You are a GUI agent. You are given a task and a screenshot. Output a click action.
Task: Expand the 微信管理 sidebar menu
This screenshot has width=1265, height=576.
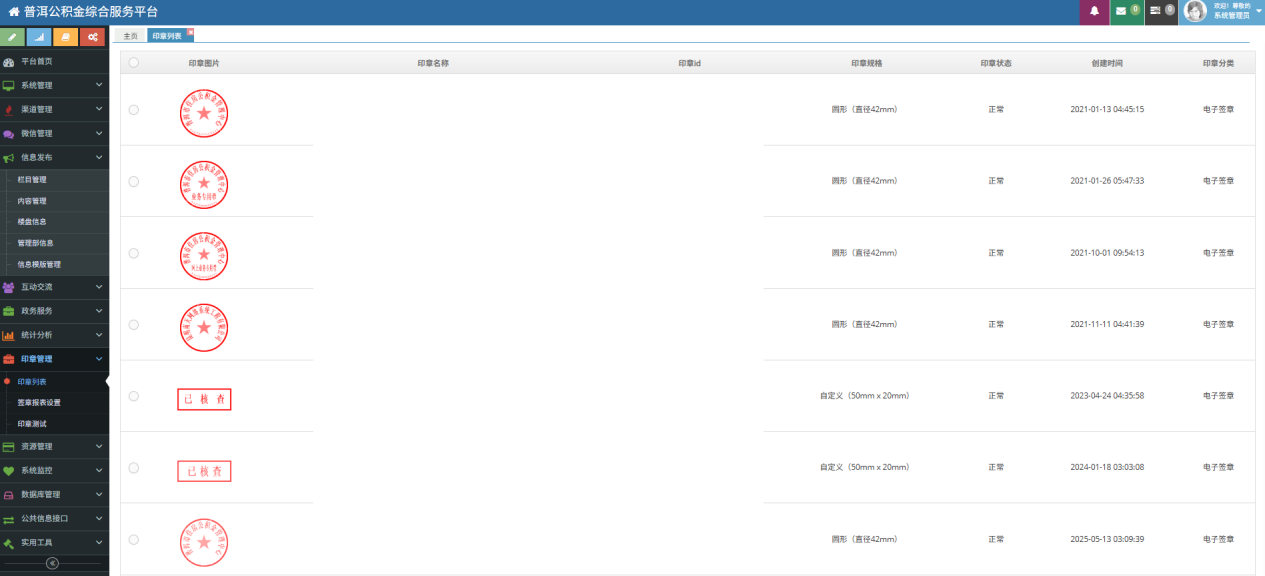tap(54, 133)
